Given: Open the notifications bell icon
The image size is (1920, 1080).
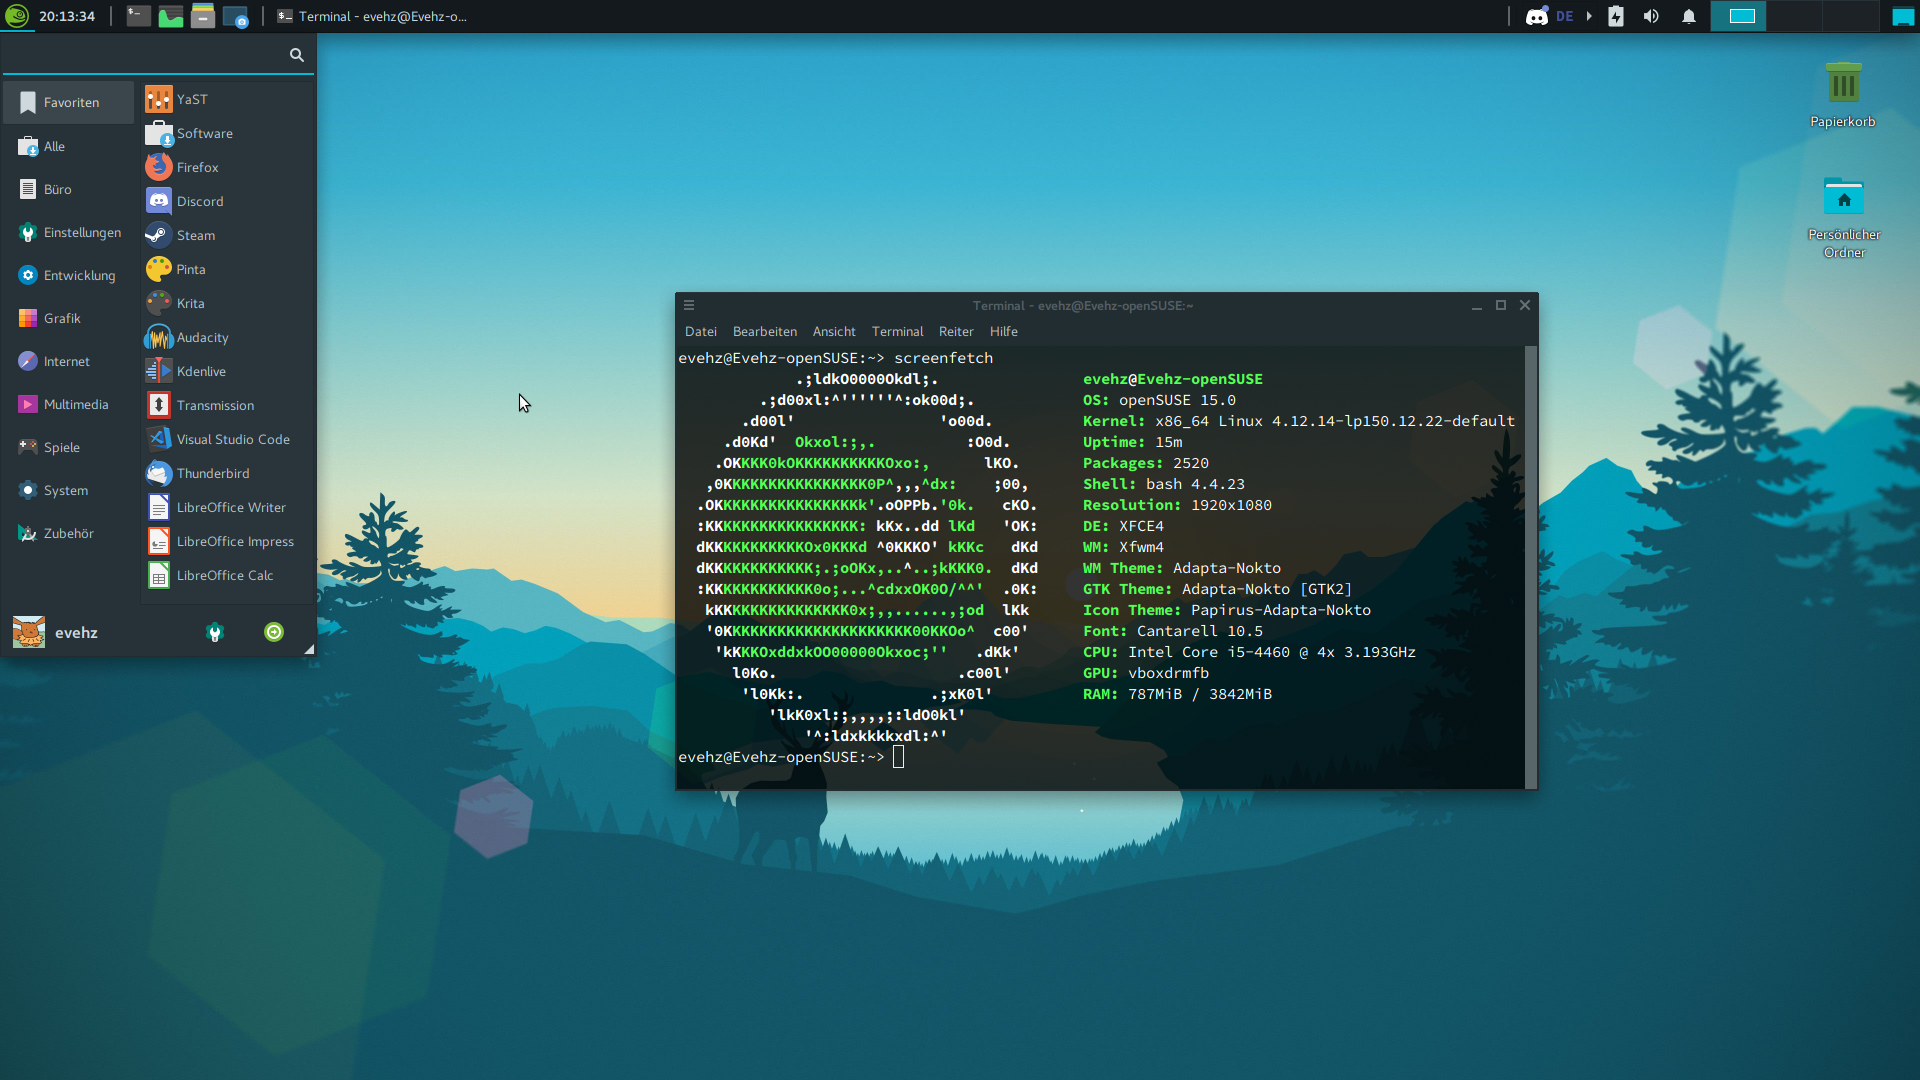Looking at the screenshot, I should point(1689,16).
